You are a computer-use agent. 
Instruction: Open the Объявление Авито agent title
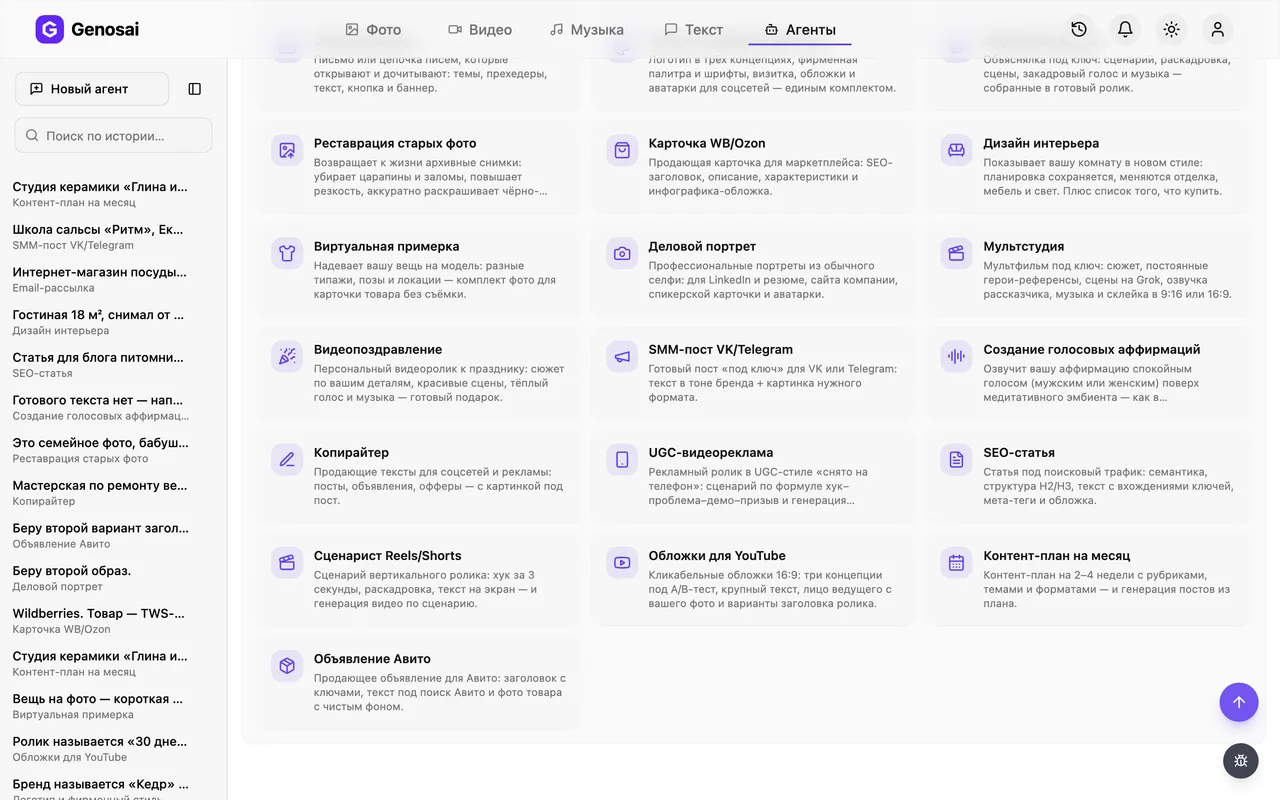coord(372,658)
